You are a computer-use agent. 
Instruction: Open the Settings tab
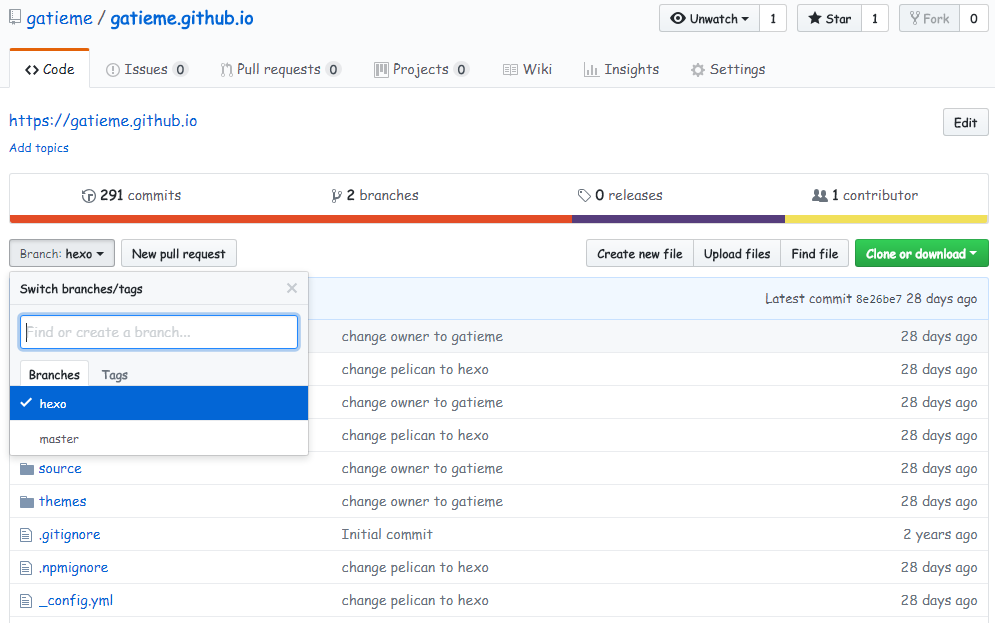click(728, 69)
